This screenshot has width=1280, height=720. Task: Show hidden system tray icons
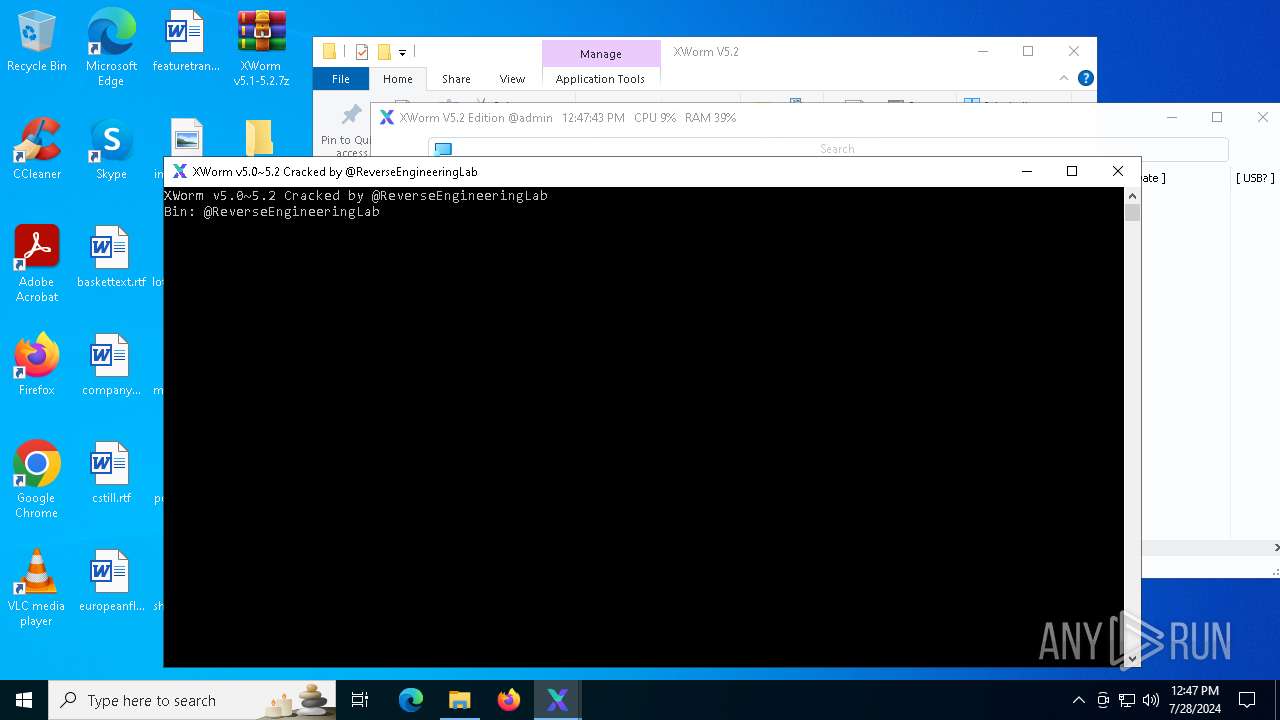click(x=1078, y=700)
